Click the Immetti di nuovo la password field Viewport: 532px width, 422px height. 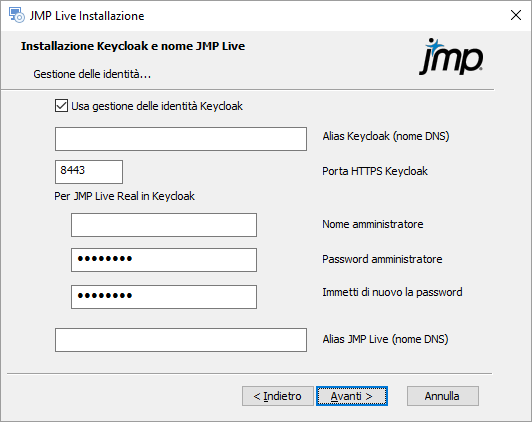[x=164, y=297]
